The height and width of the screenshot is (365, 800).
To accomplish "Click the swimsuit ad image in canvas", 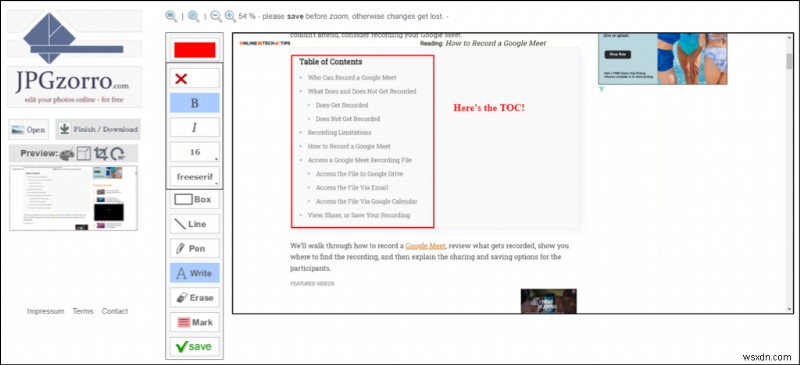I will (x=663, y=59).
